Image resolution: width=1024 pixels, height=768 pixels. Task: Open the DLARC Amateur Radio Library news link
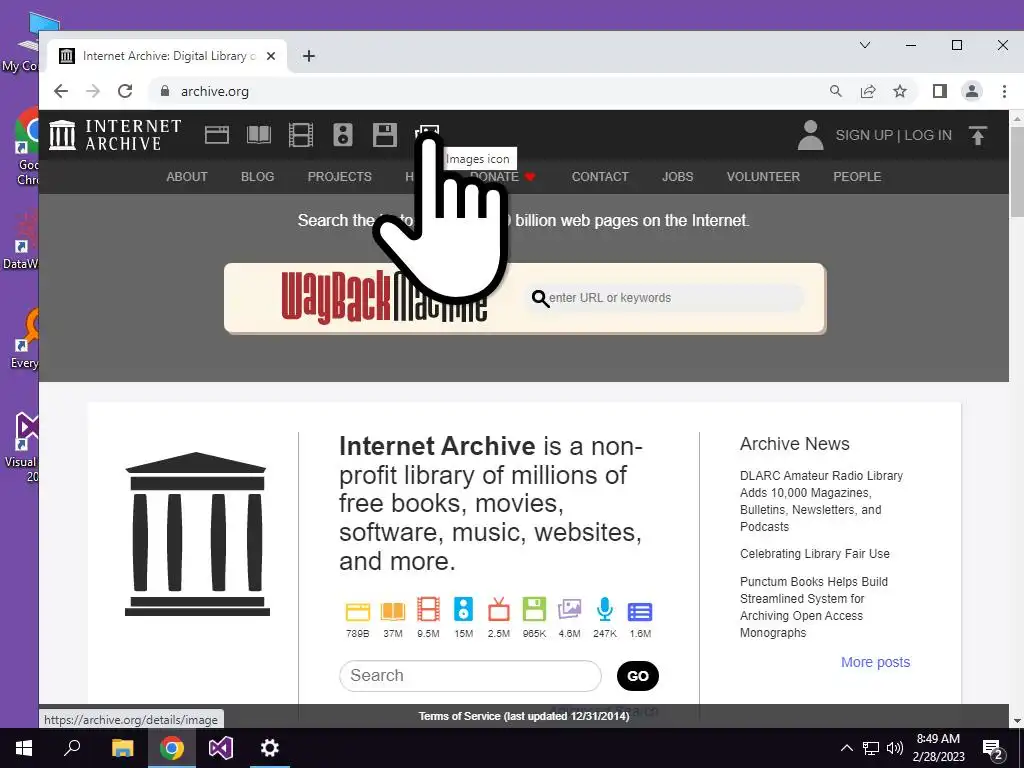click(821, 501)
